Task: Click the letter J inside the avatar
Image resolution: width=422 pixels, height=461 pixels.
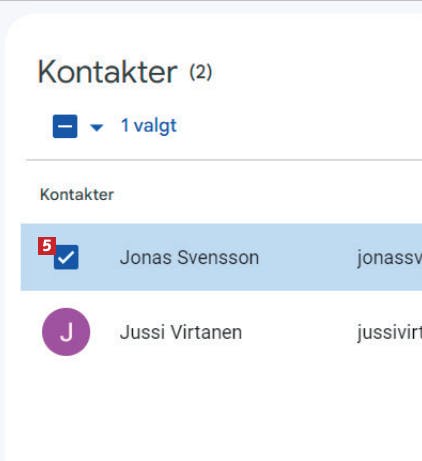Action: [66, 332]
